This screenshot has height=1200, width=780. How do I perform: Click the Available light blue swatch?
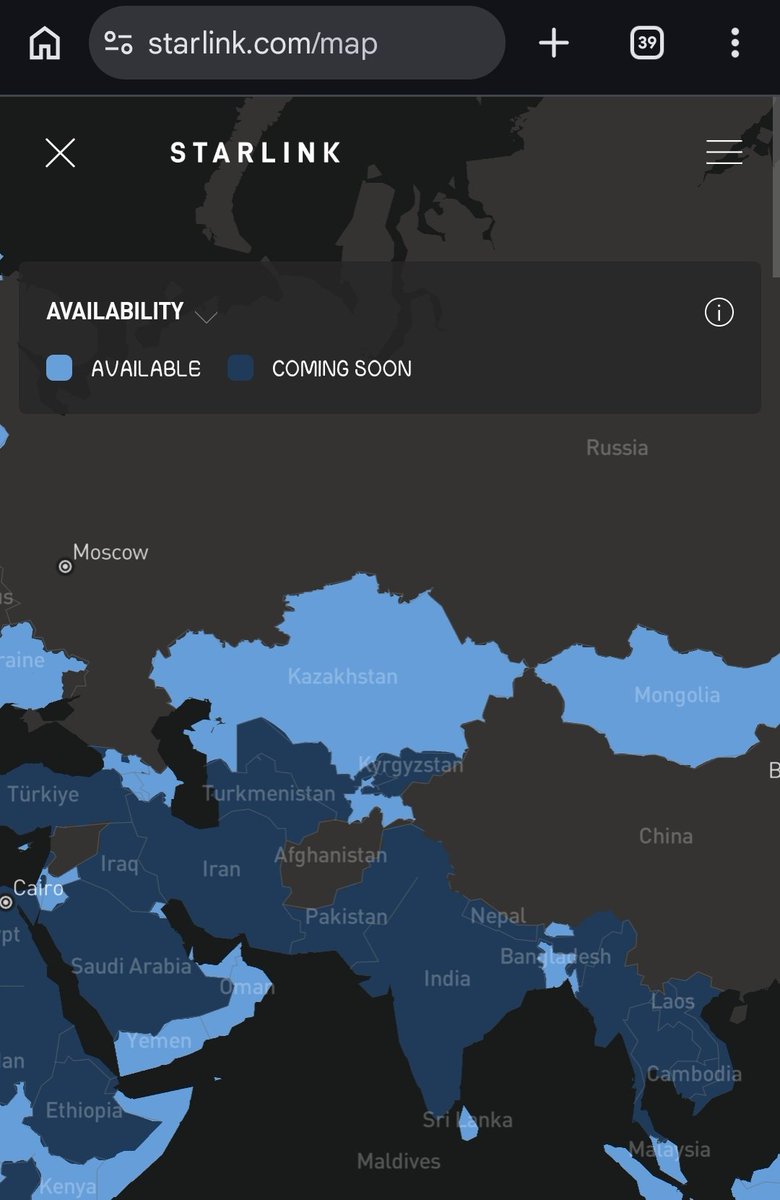click(59, 368)
